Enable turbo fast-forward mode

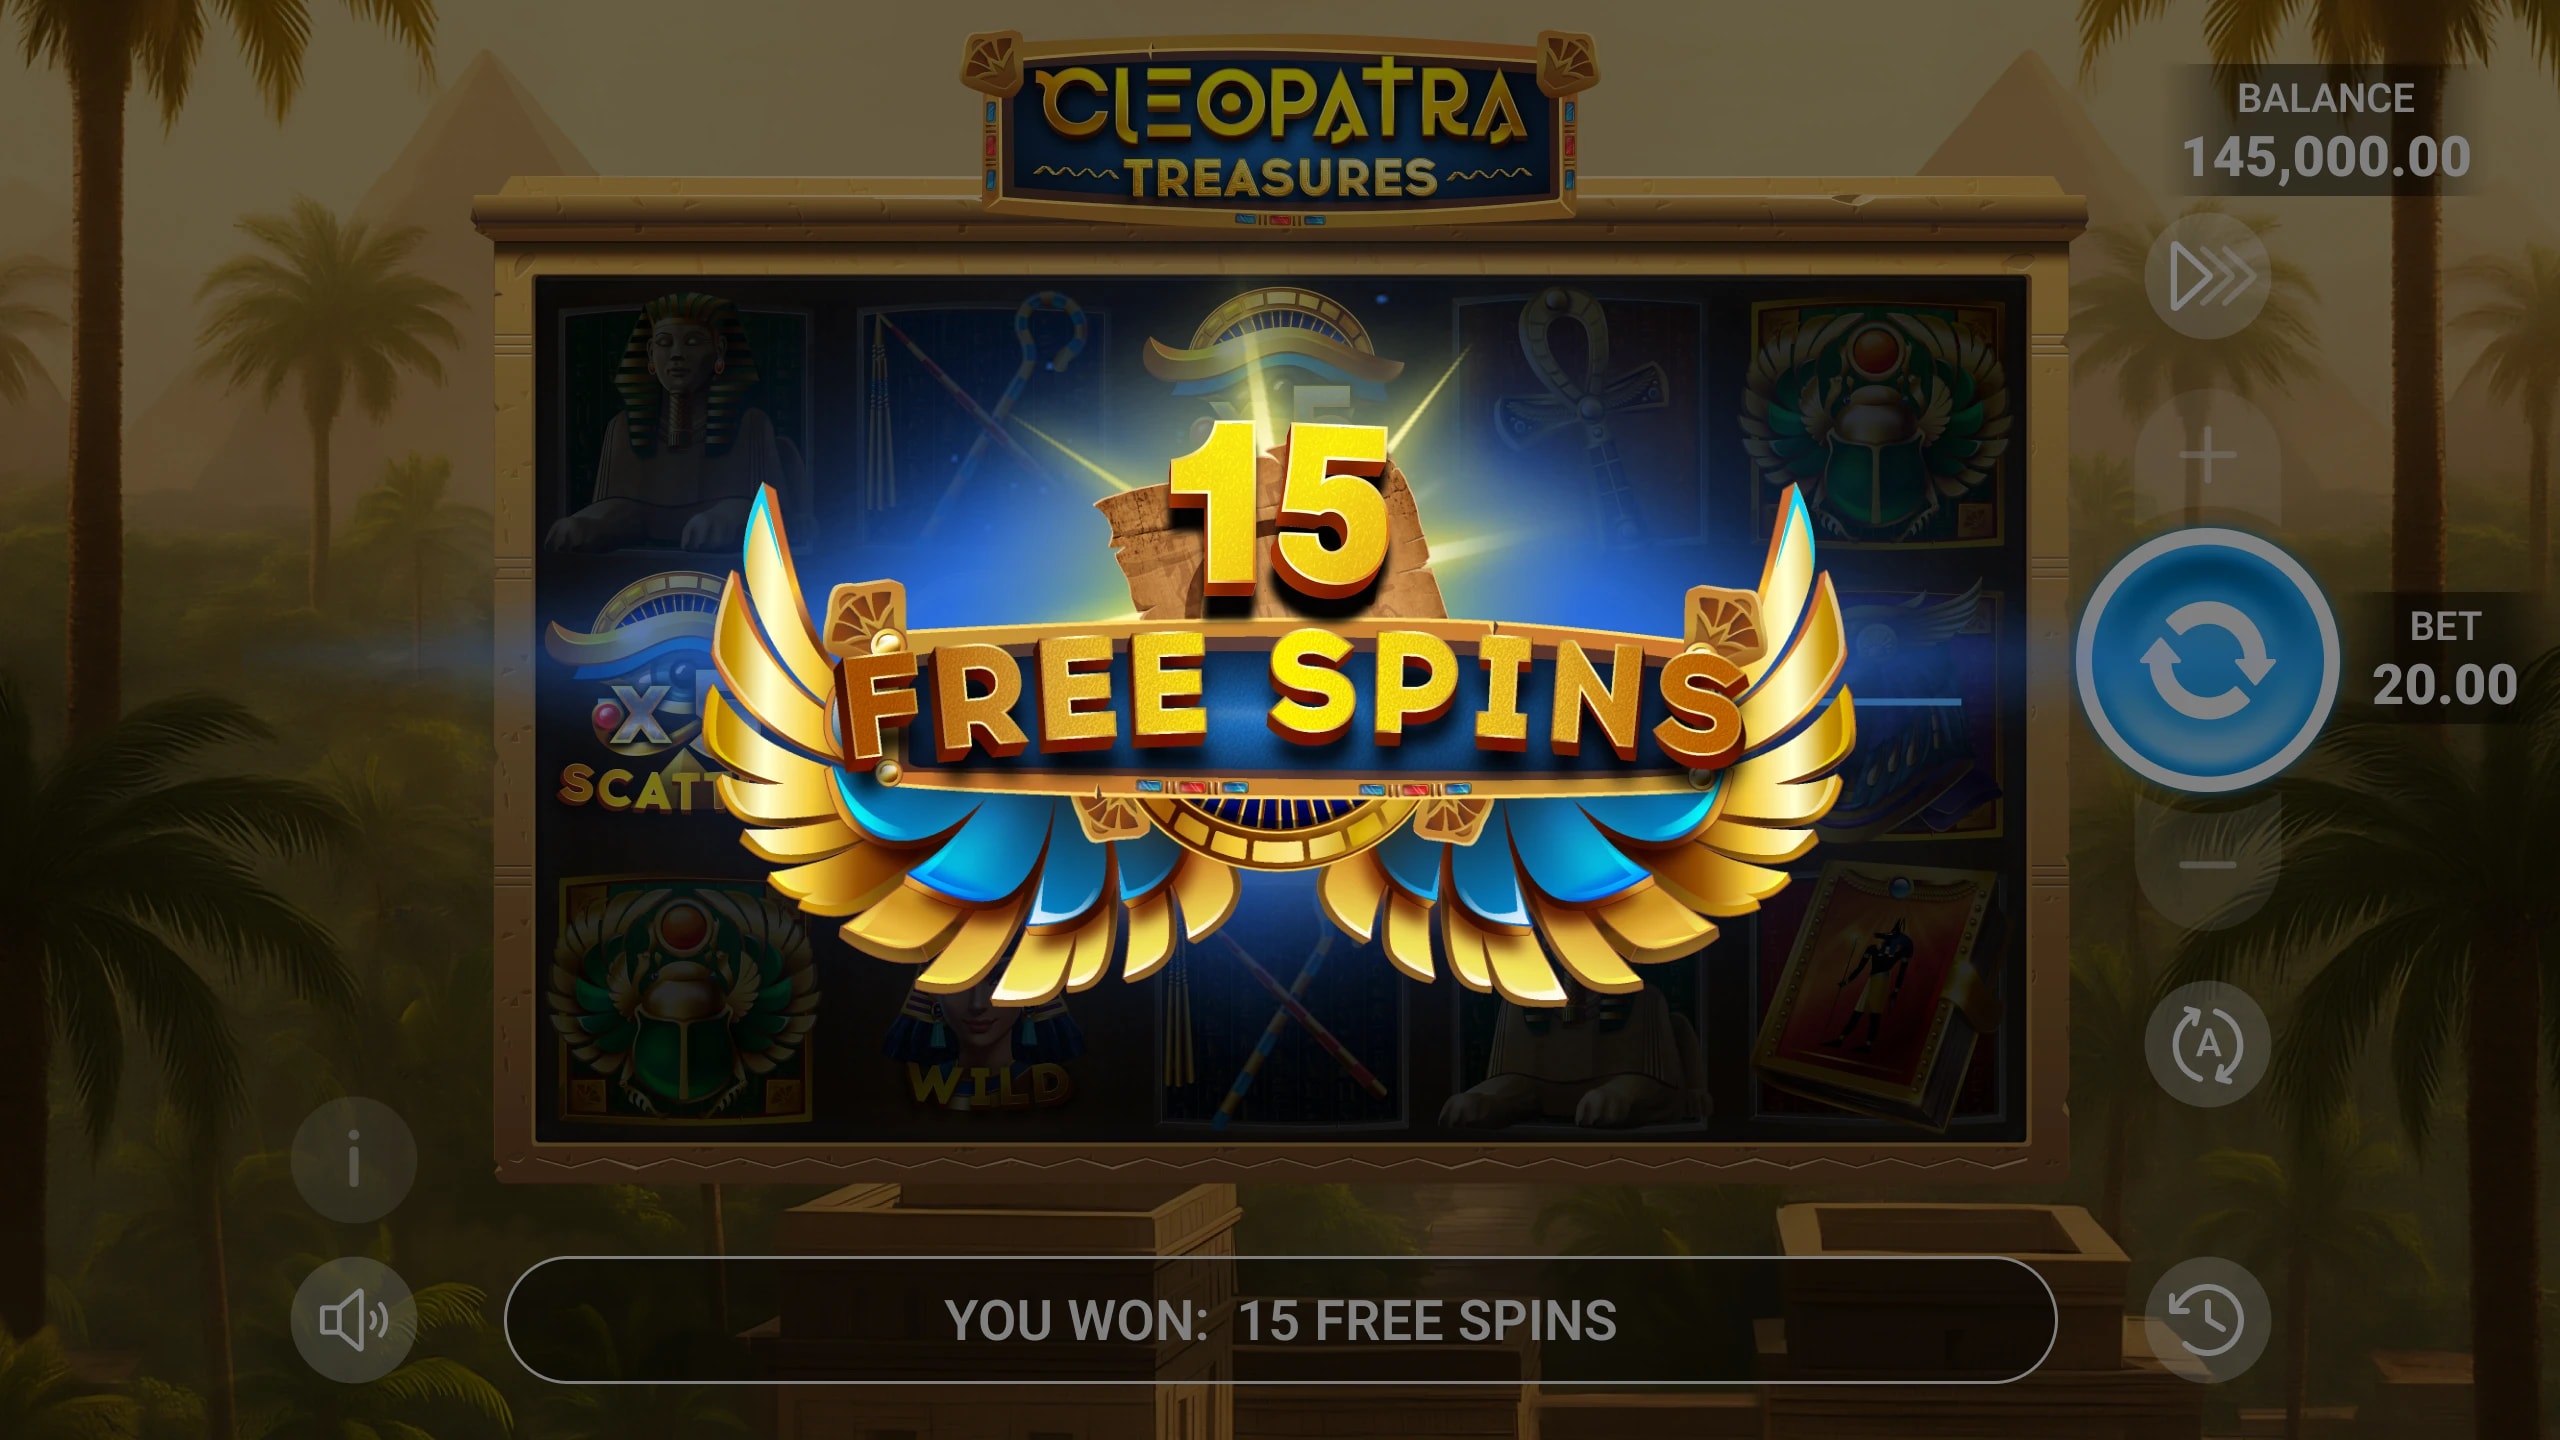pos(2207,275)
